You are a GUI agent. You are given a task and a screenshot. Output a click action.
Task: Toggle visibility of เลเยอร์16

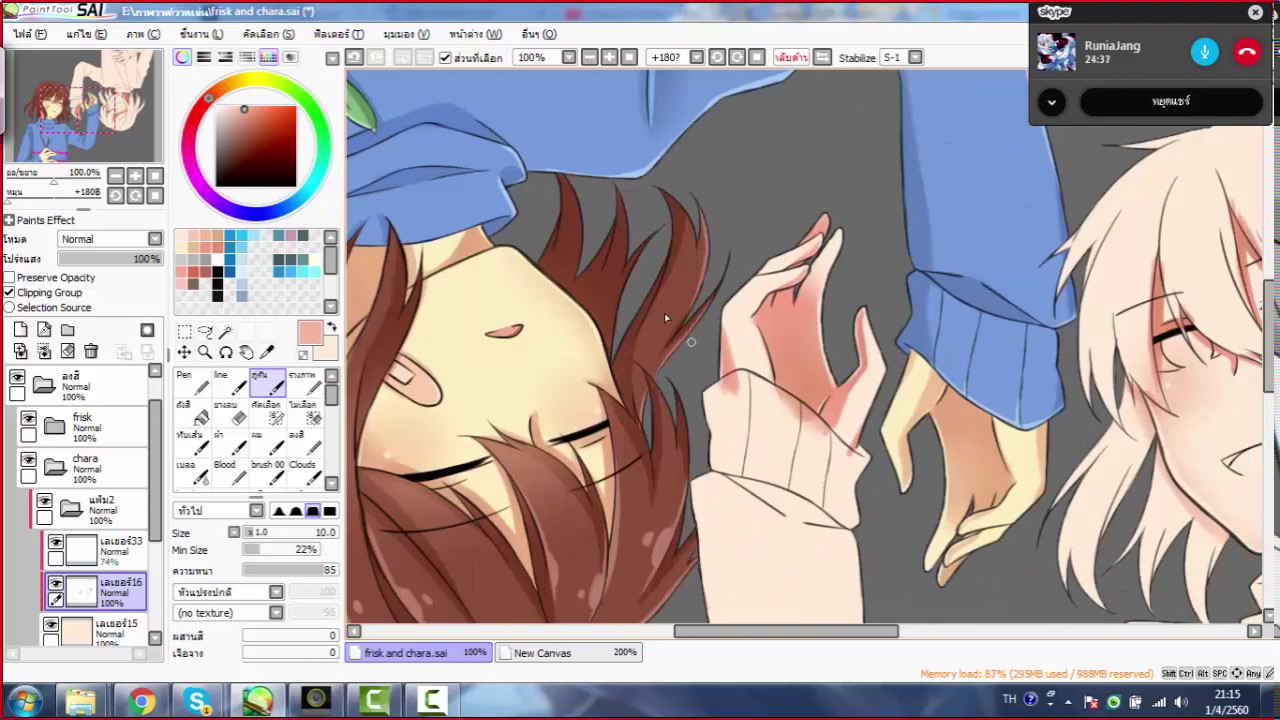click(x=56, y=583)
